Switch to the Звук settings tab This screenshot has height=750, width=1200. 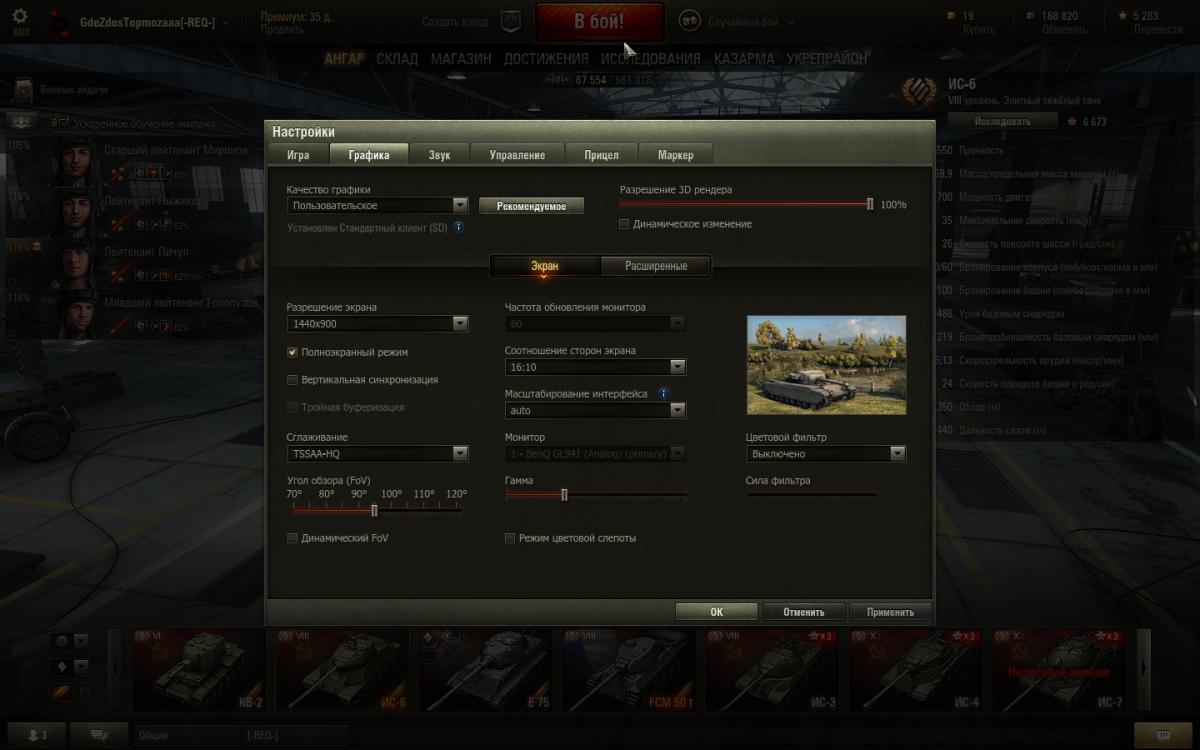click(439, 155)
